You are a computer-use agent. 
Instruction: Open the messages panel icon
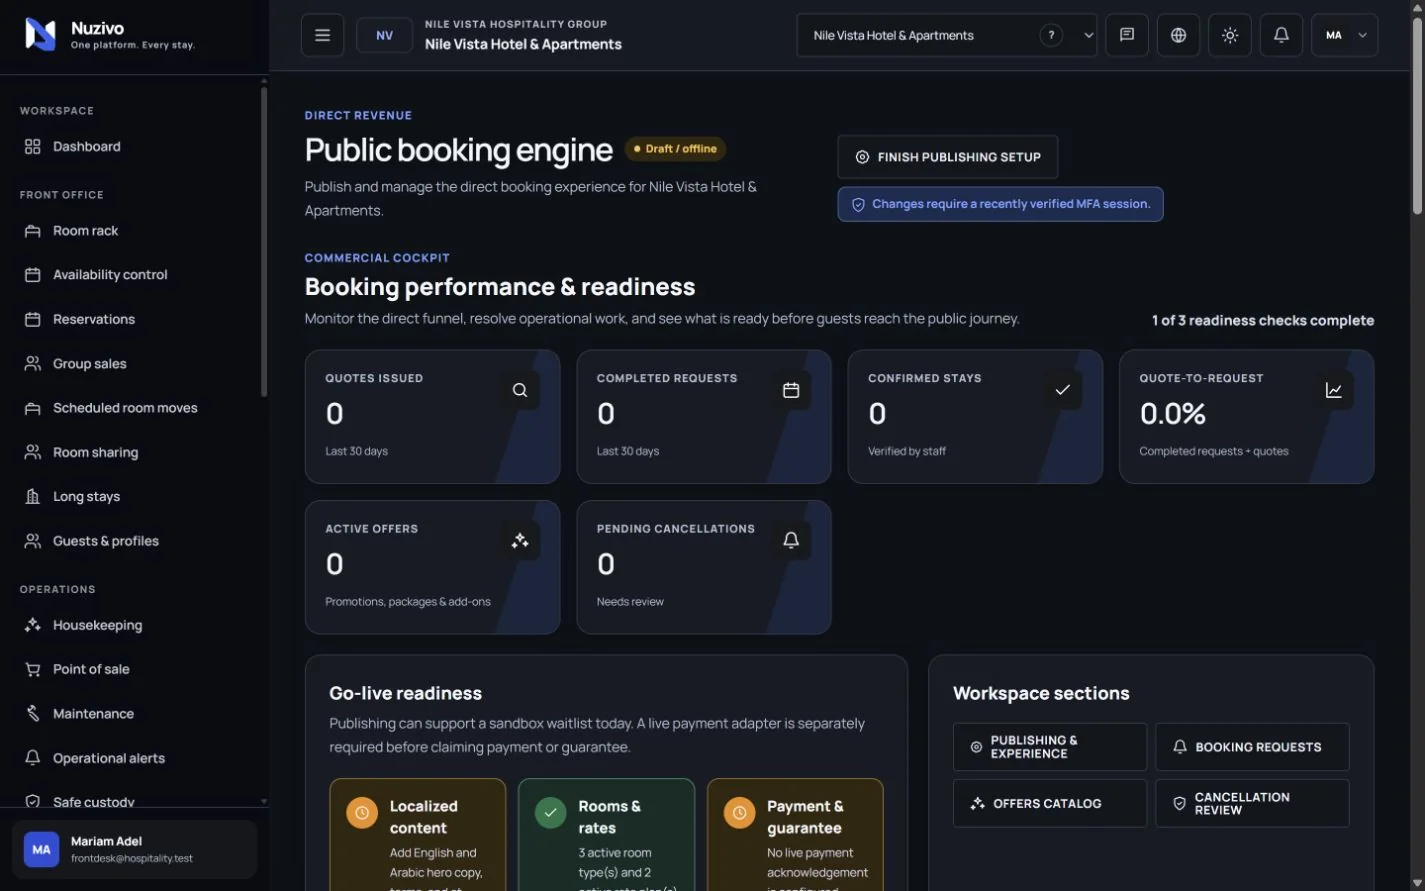(1127, 35)
